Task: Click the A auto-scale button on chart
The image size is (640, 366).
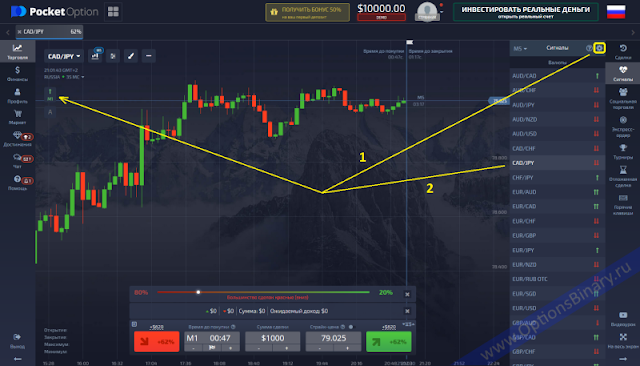Action: tap(50, 112)
